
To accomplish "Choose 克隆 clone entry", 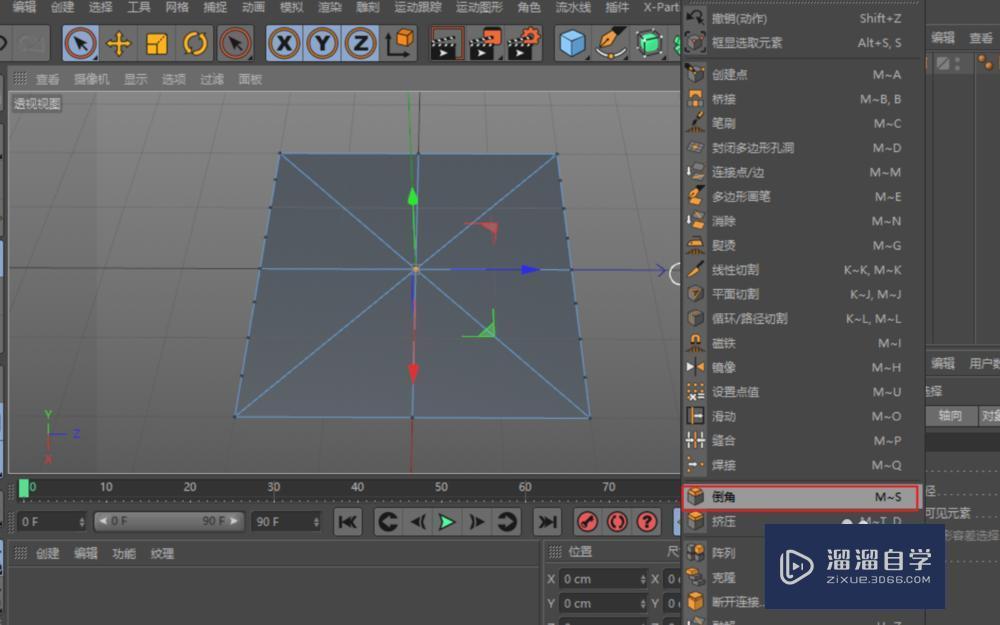I will tap(724, 577).
